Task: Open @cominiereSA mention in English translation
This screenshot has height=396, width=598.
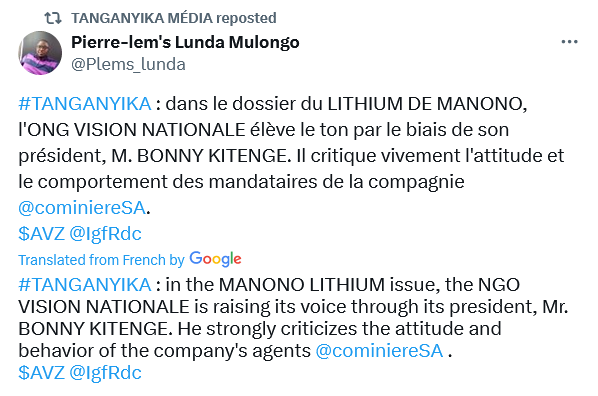Action: coord(379,351)
